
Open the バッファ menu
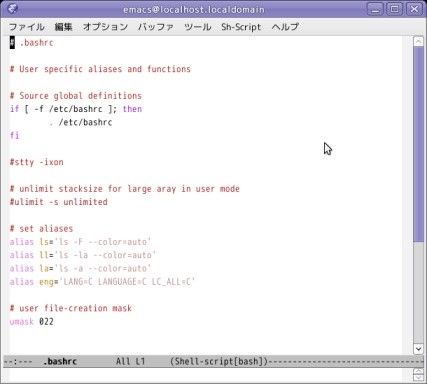pos(156,27)
